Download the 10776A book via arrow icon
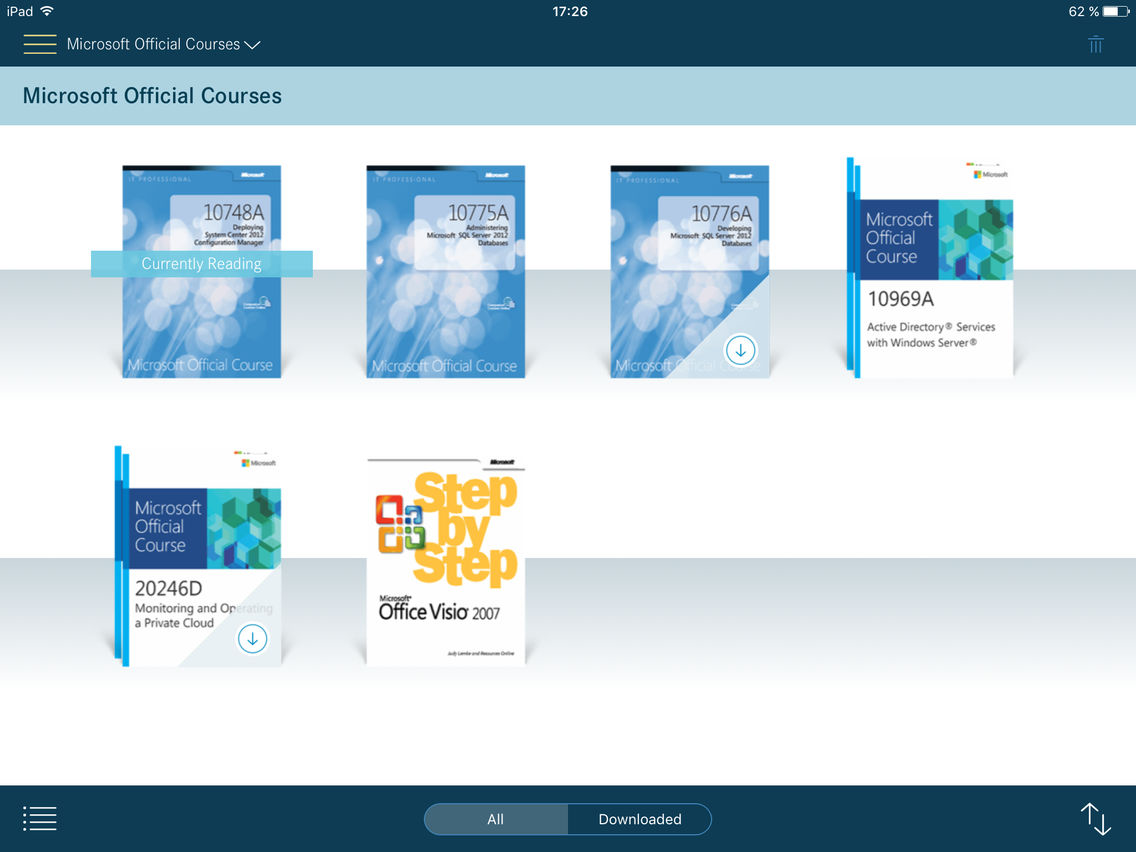Screen dimensions: 1136x852 [x=740, y=351]
